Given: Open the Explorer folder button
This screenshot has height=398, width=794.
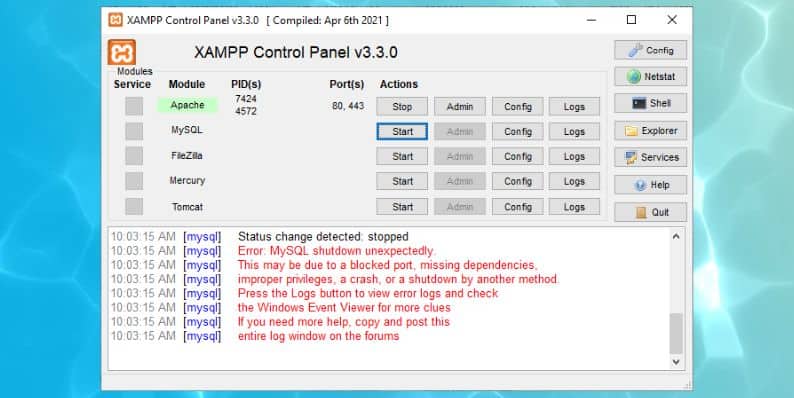Looking at the screenshot, I should pos(651,131).
